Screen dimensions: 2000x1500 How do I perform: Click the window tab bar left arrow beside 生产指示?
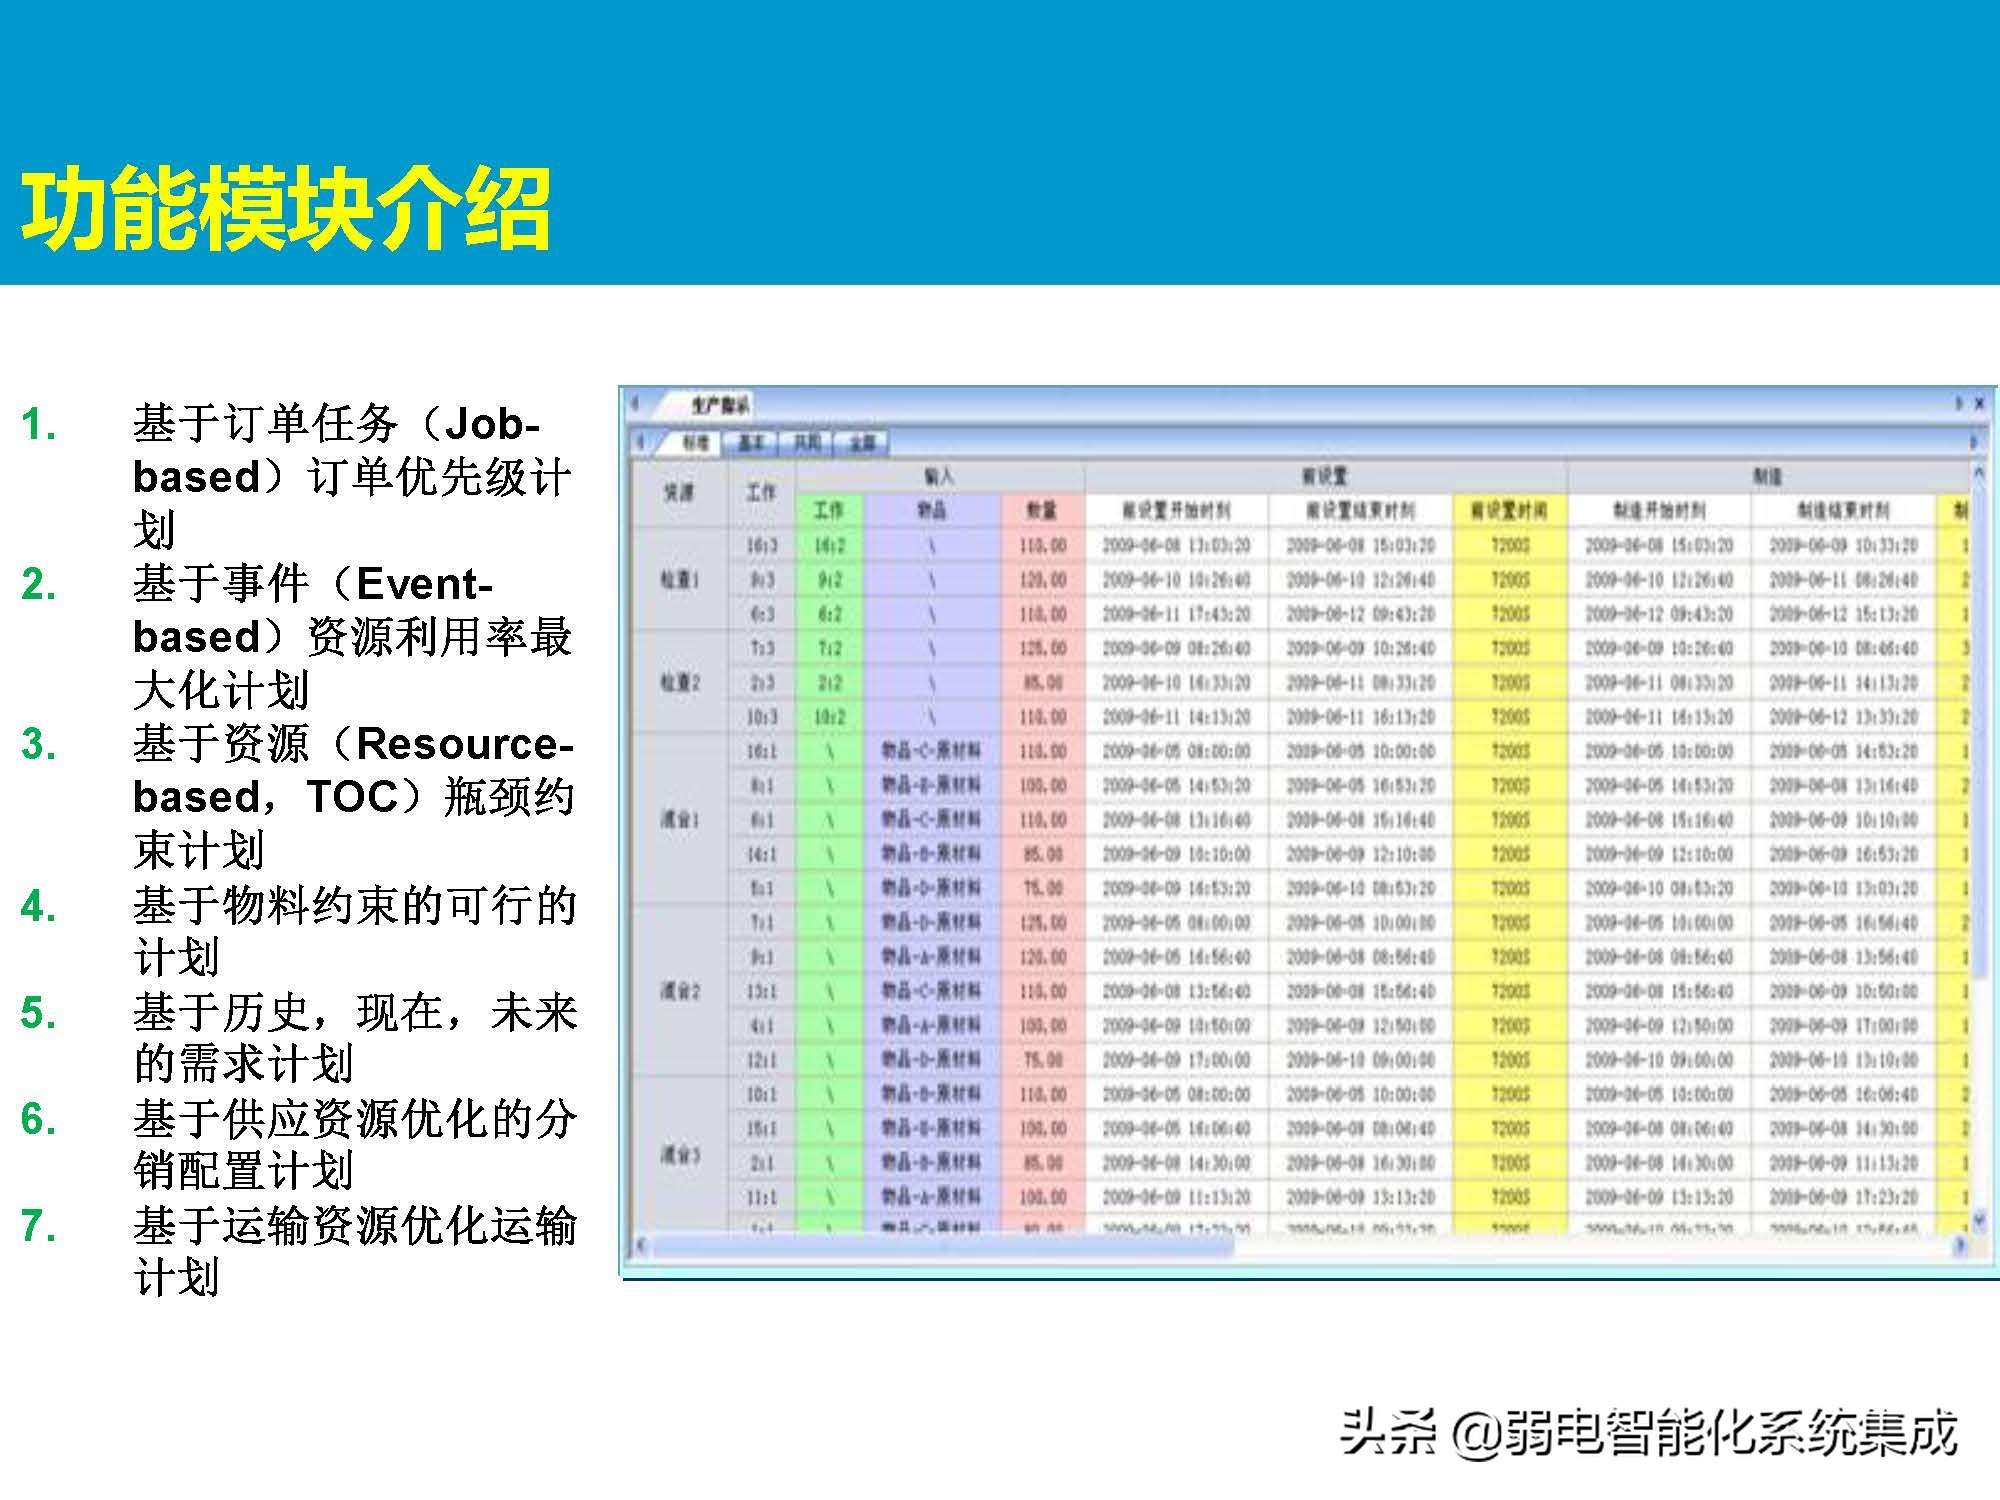tap(634, 404)
